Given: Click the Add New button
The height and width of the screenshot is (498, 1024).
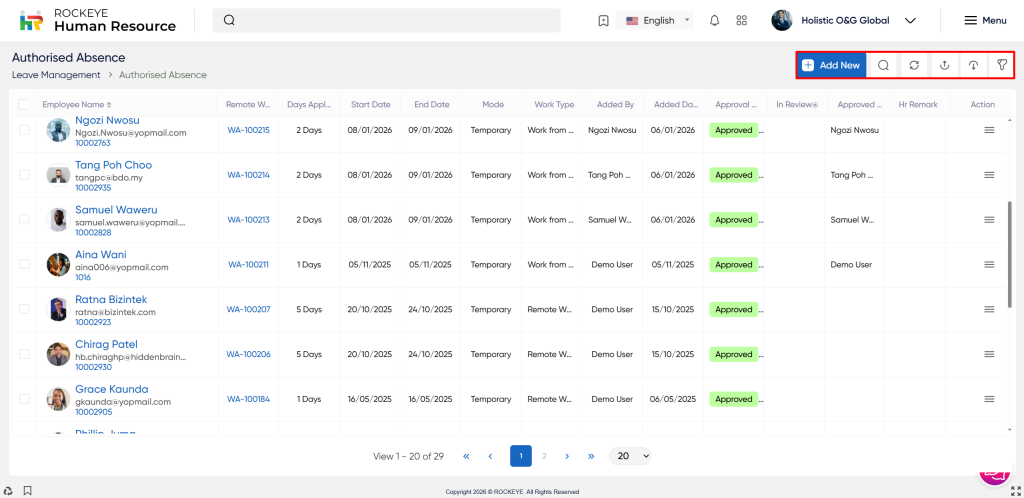Looking at the screenshot, I should pos(832,65).
